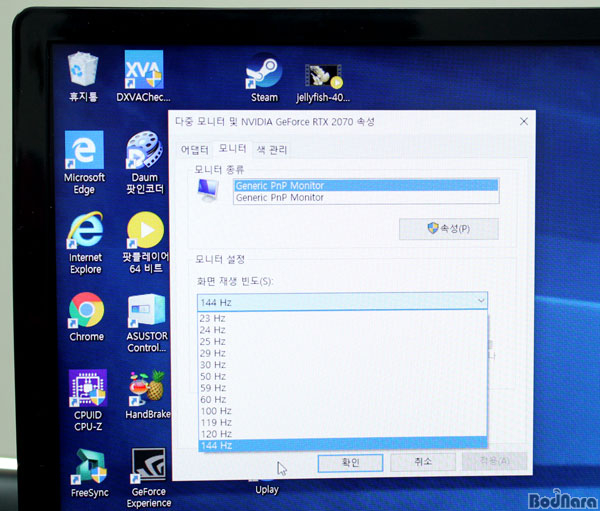Choose 25 Hz refresh rate
Screen dimensions: 600x511
click(x=342, y=341)
